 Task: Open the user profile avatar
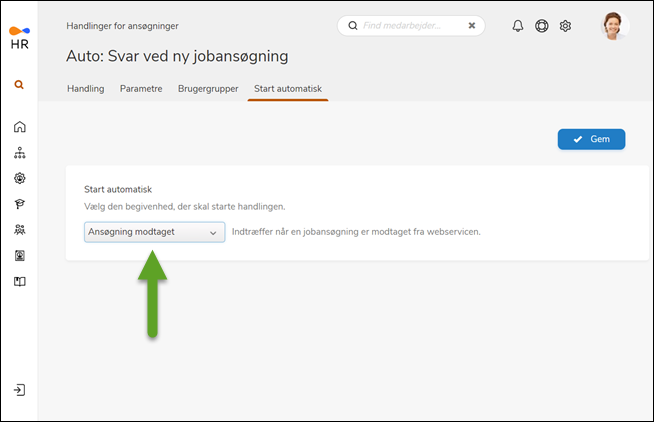[615, 26]
